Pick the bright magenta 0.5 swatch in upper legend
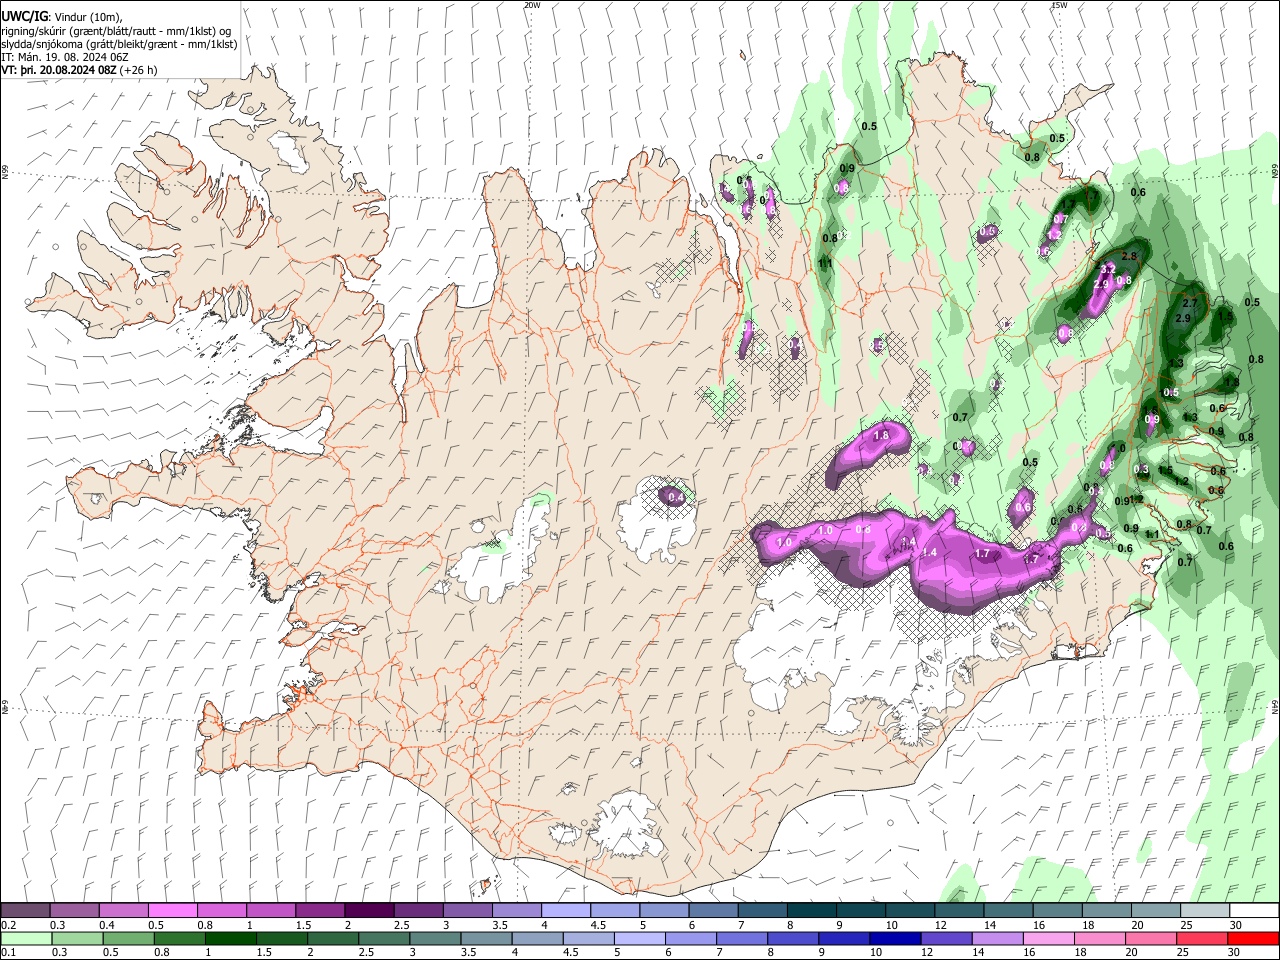Screen dimensions: 1280x960 172,910
